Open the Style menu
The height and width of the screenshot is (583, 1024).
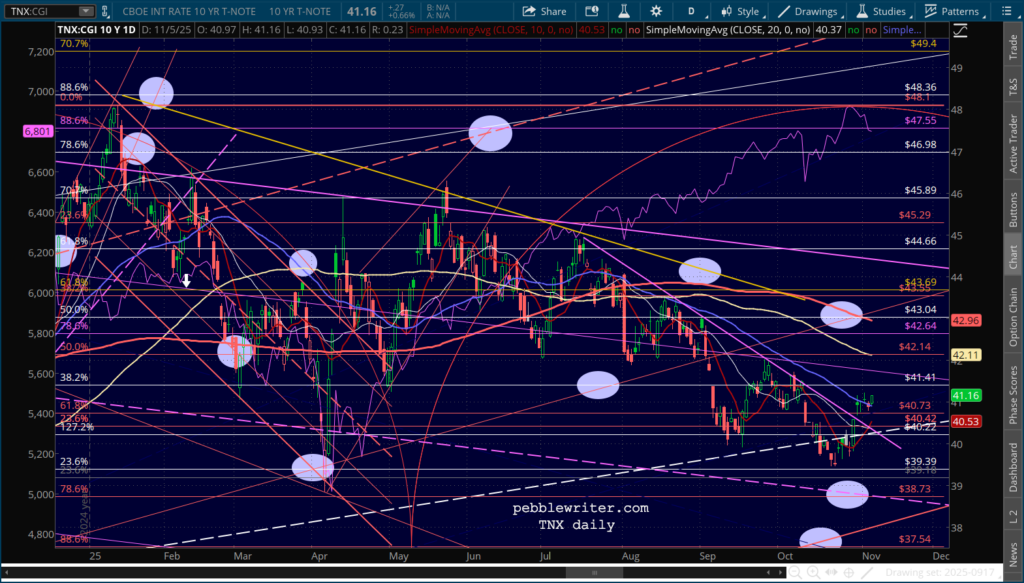(738, 12)
